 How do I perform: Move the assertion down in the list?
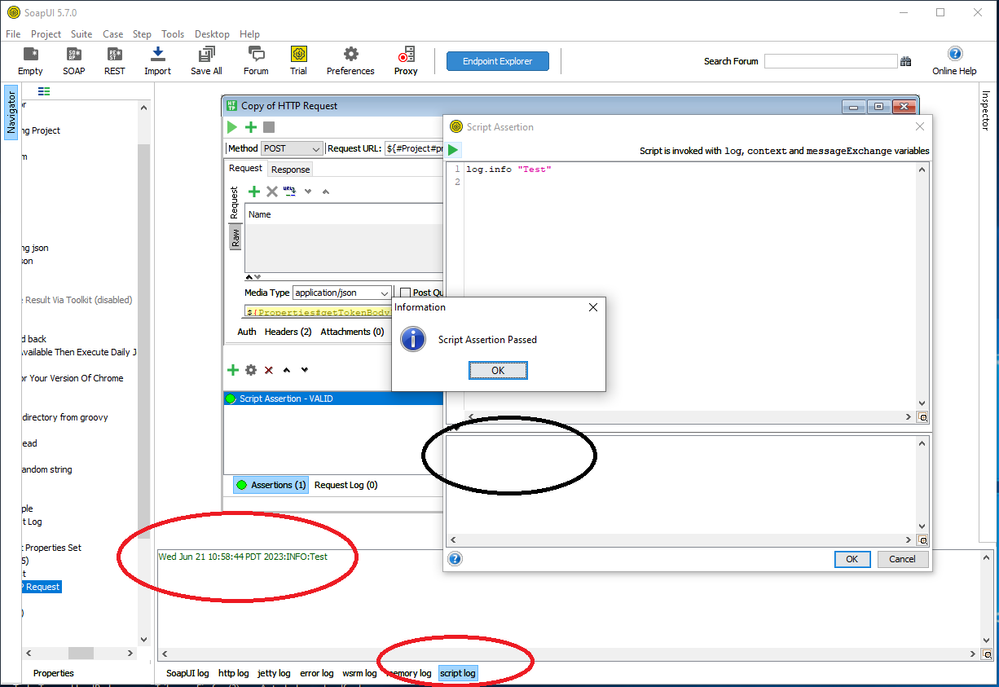tap(305, 370)
